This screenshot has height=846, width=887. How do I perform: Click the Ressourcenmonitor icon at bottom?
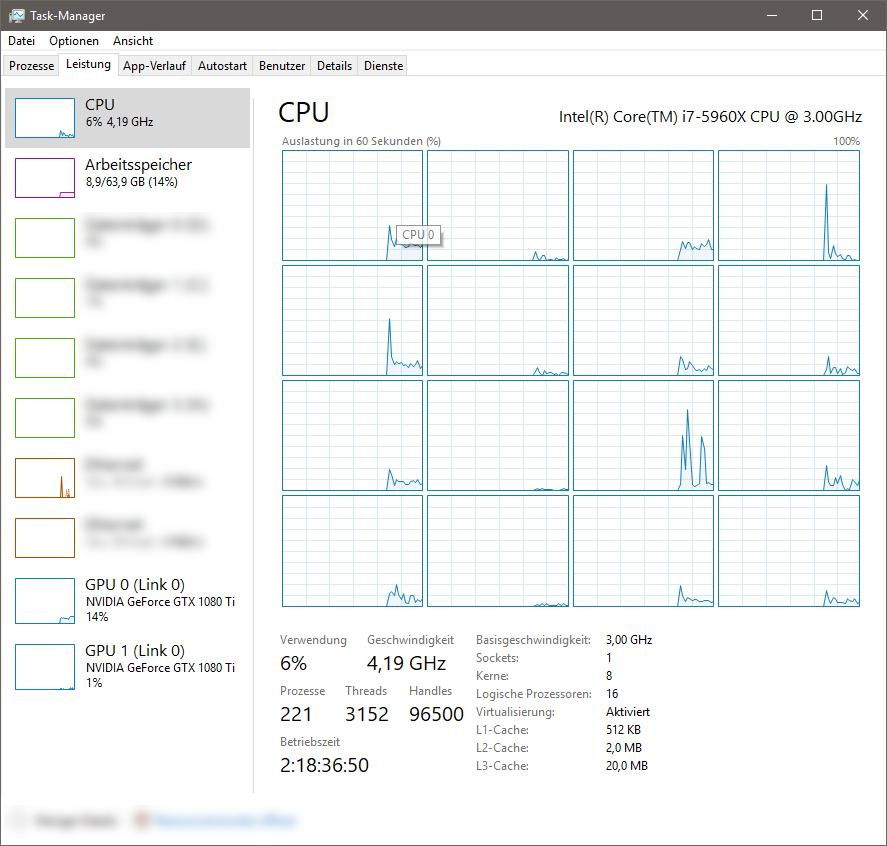coord(142,821)
